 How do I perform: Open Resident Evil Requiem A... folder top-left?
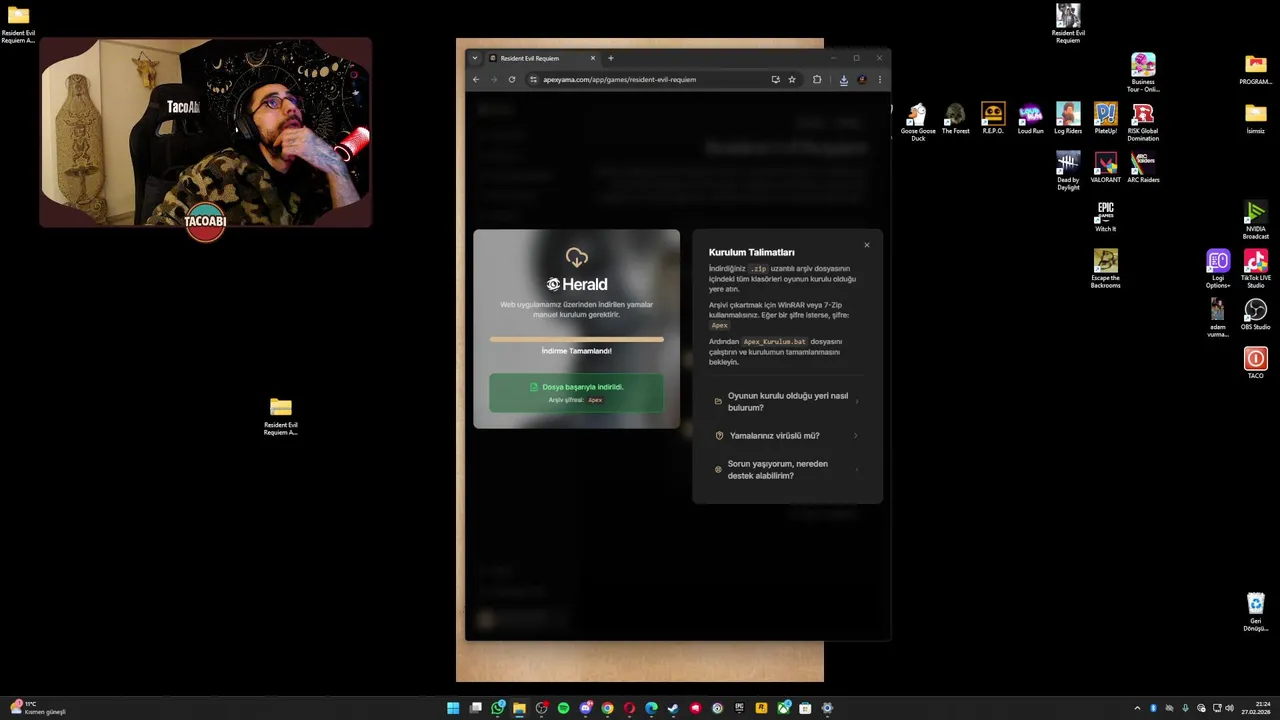pos(18,24)
